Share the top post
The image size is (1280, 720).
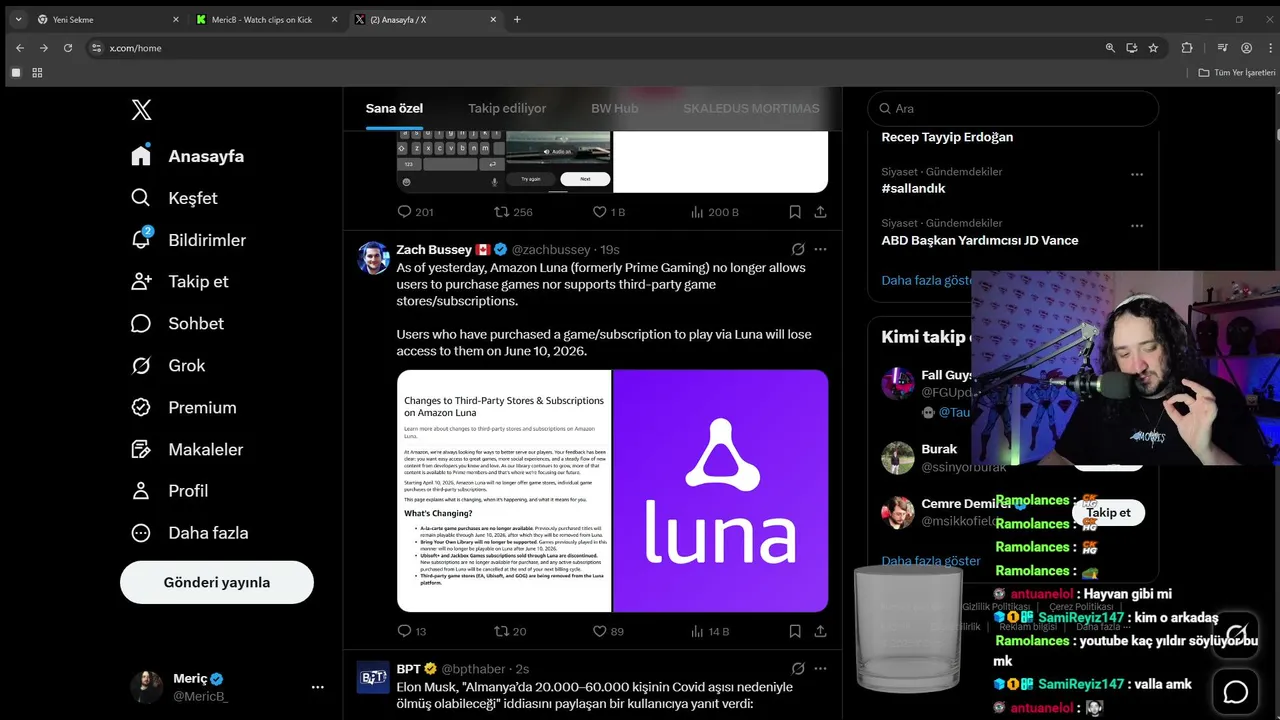coord(820,212)
